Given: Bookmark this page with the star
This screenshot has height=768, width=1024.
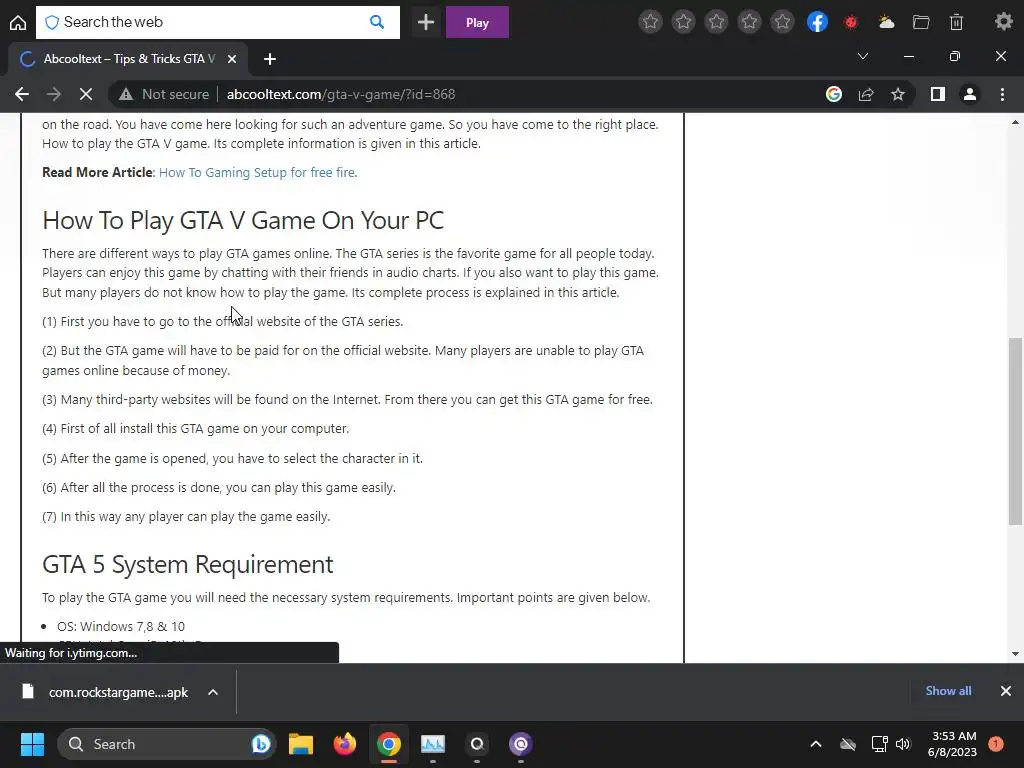Looking at the screenshot, I should coord(898,94).
